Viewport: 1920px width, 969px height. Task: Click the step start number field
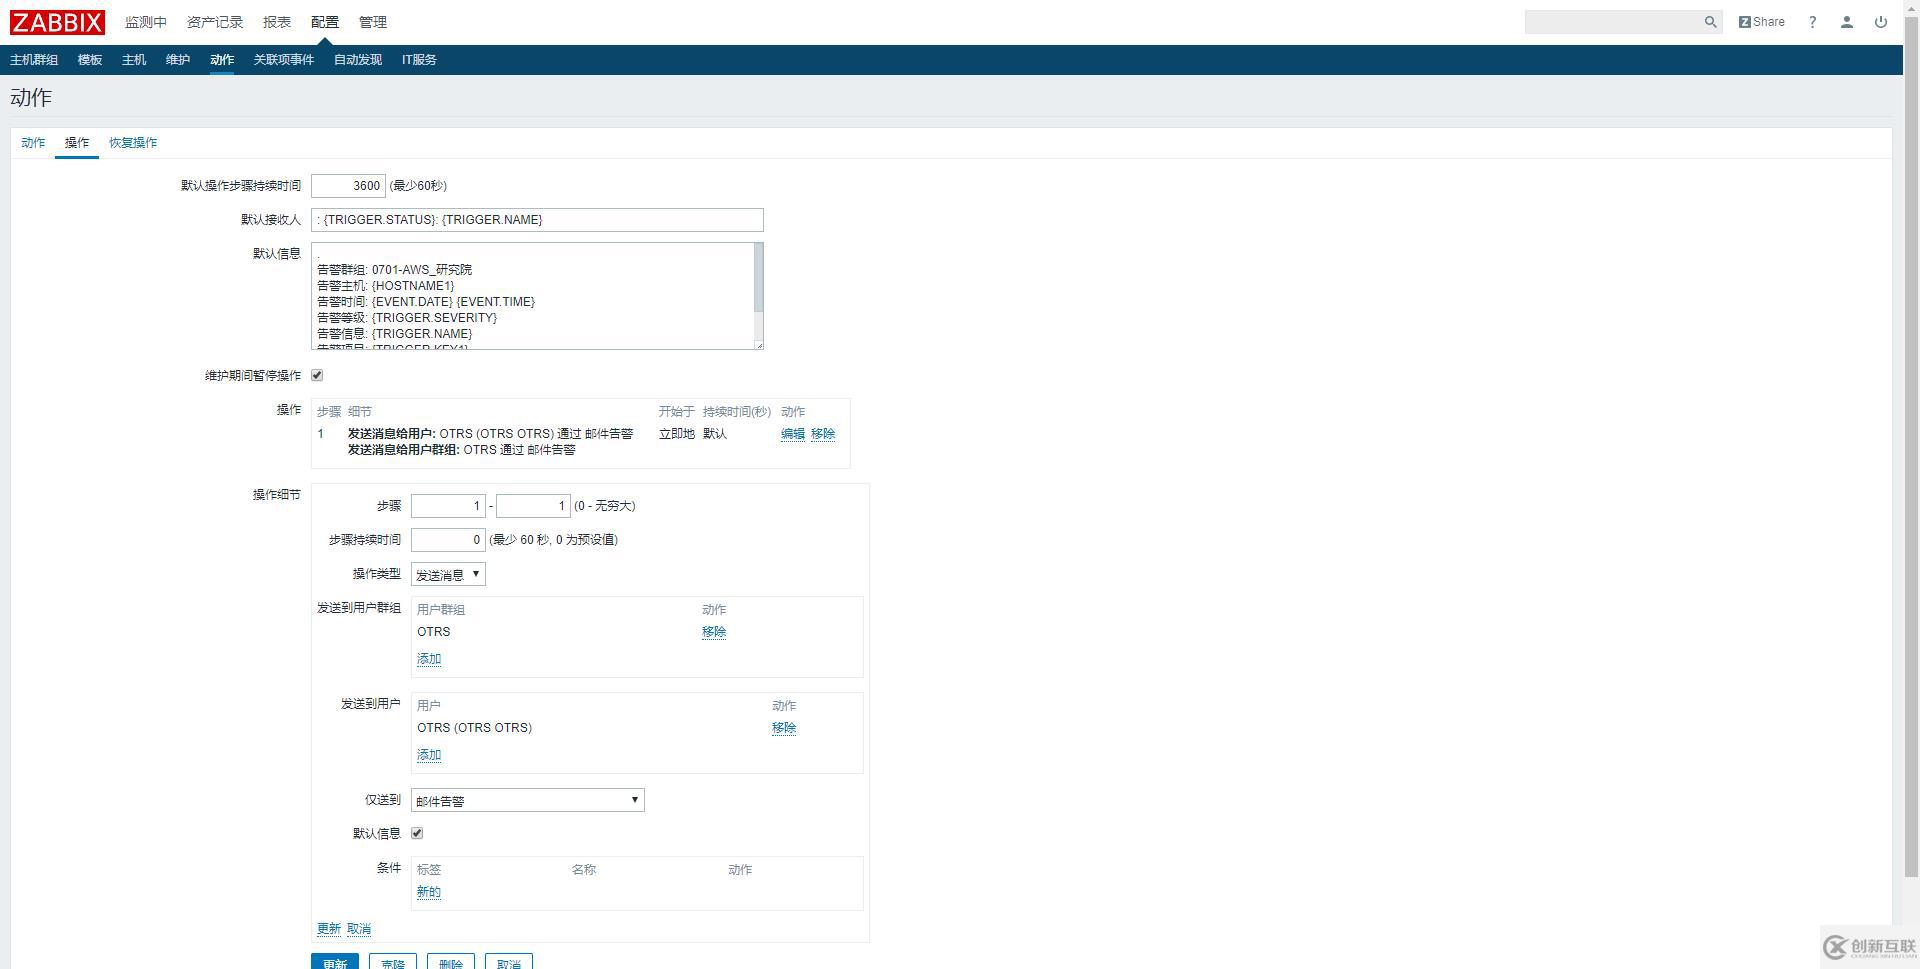point(448,506)
